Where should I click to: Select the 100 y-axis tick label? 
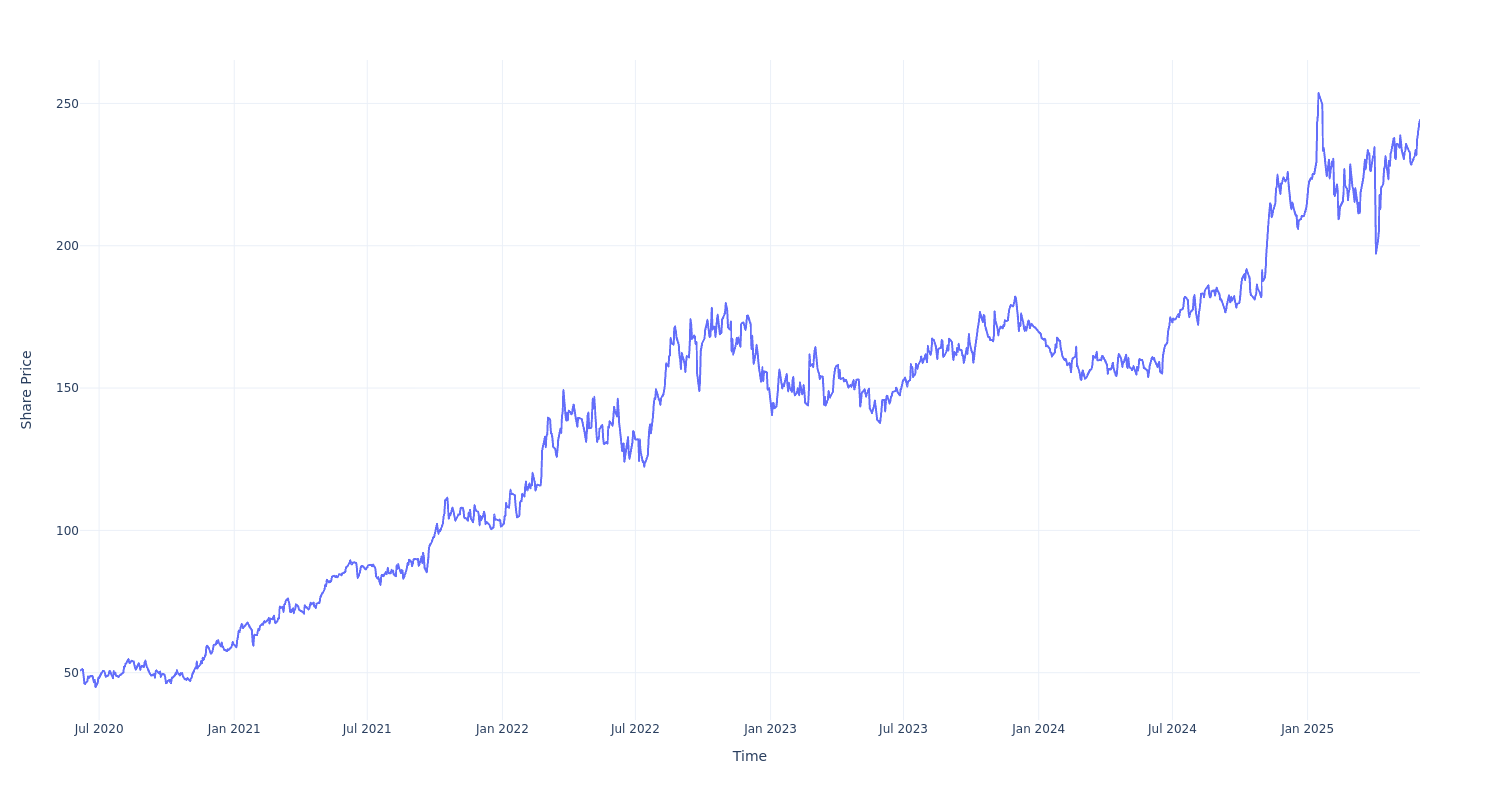pos(67,530)
